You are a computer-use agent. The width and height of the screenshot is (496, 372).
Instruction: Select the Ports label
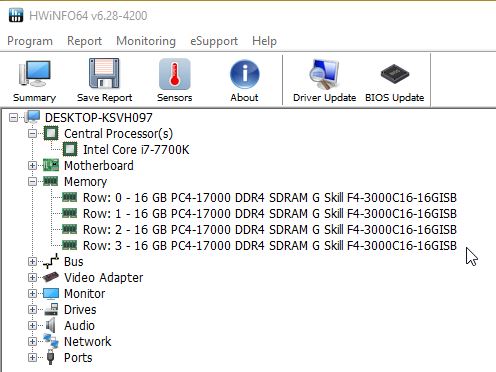[x=78, y=358]
